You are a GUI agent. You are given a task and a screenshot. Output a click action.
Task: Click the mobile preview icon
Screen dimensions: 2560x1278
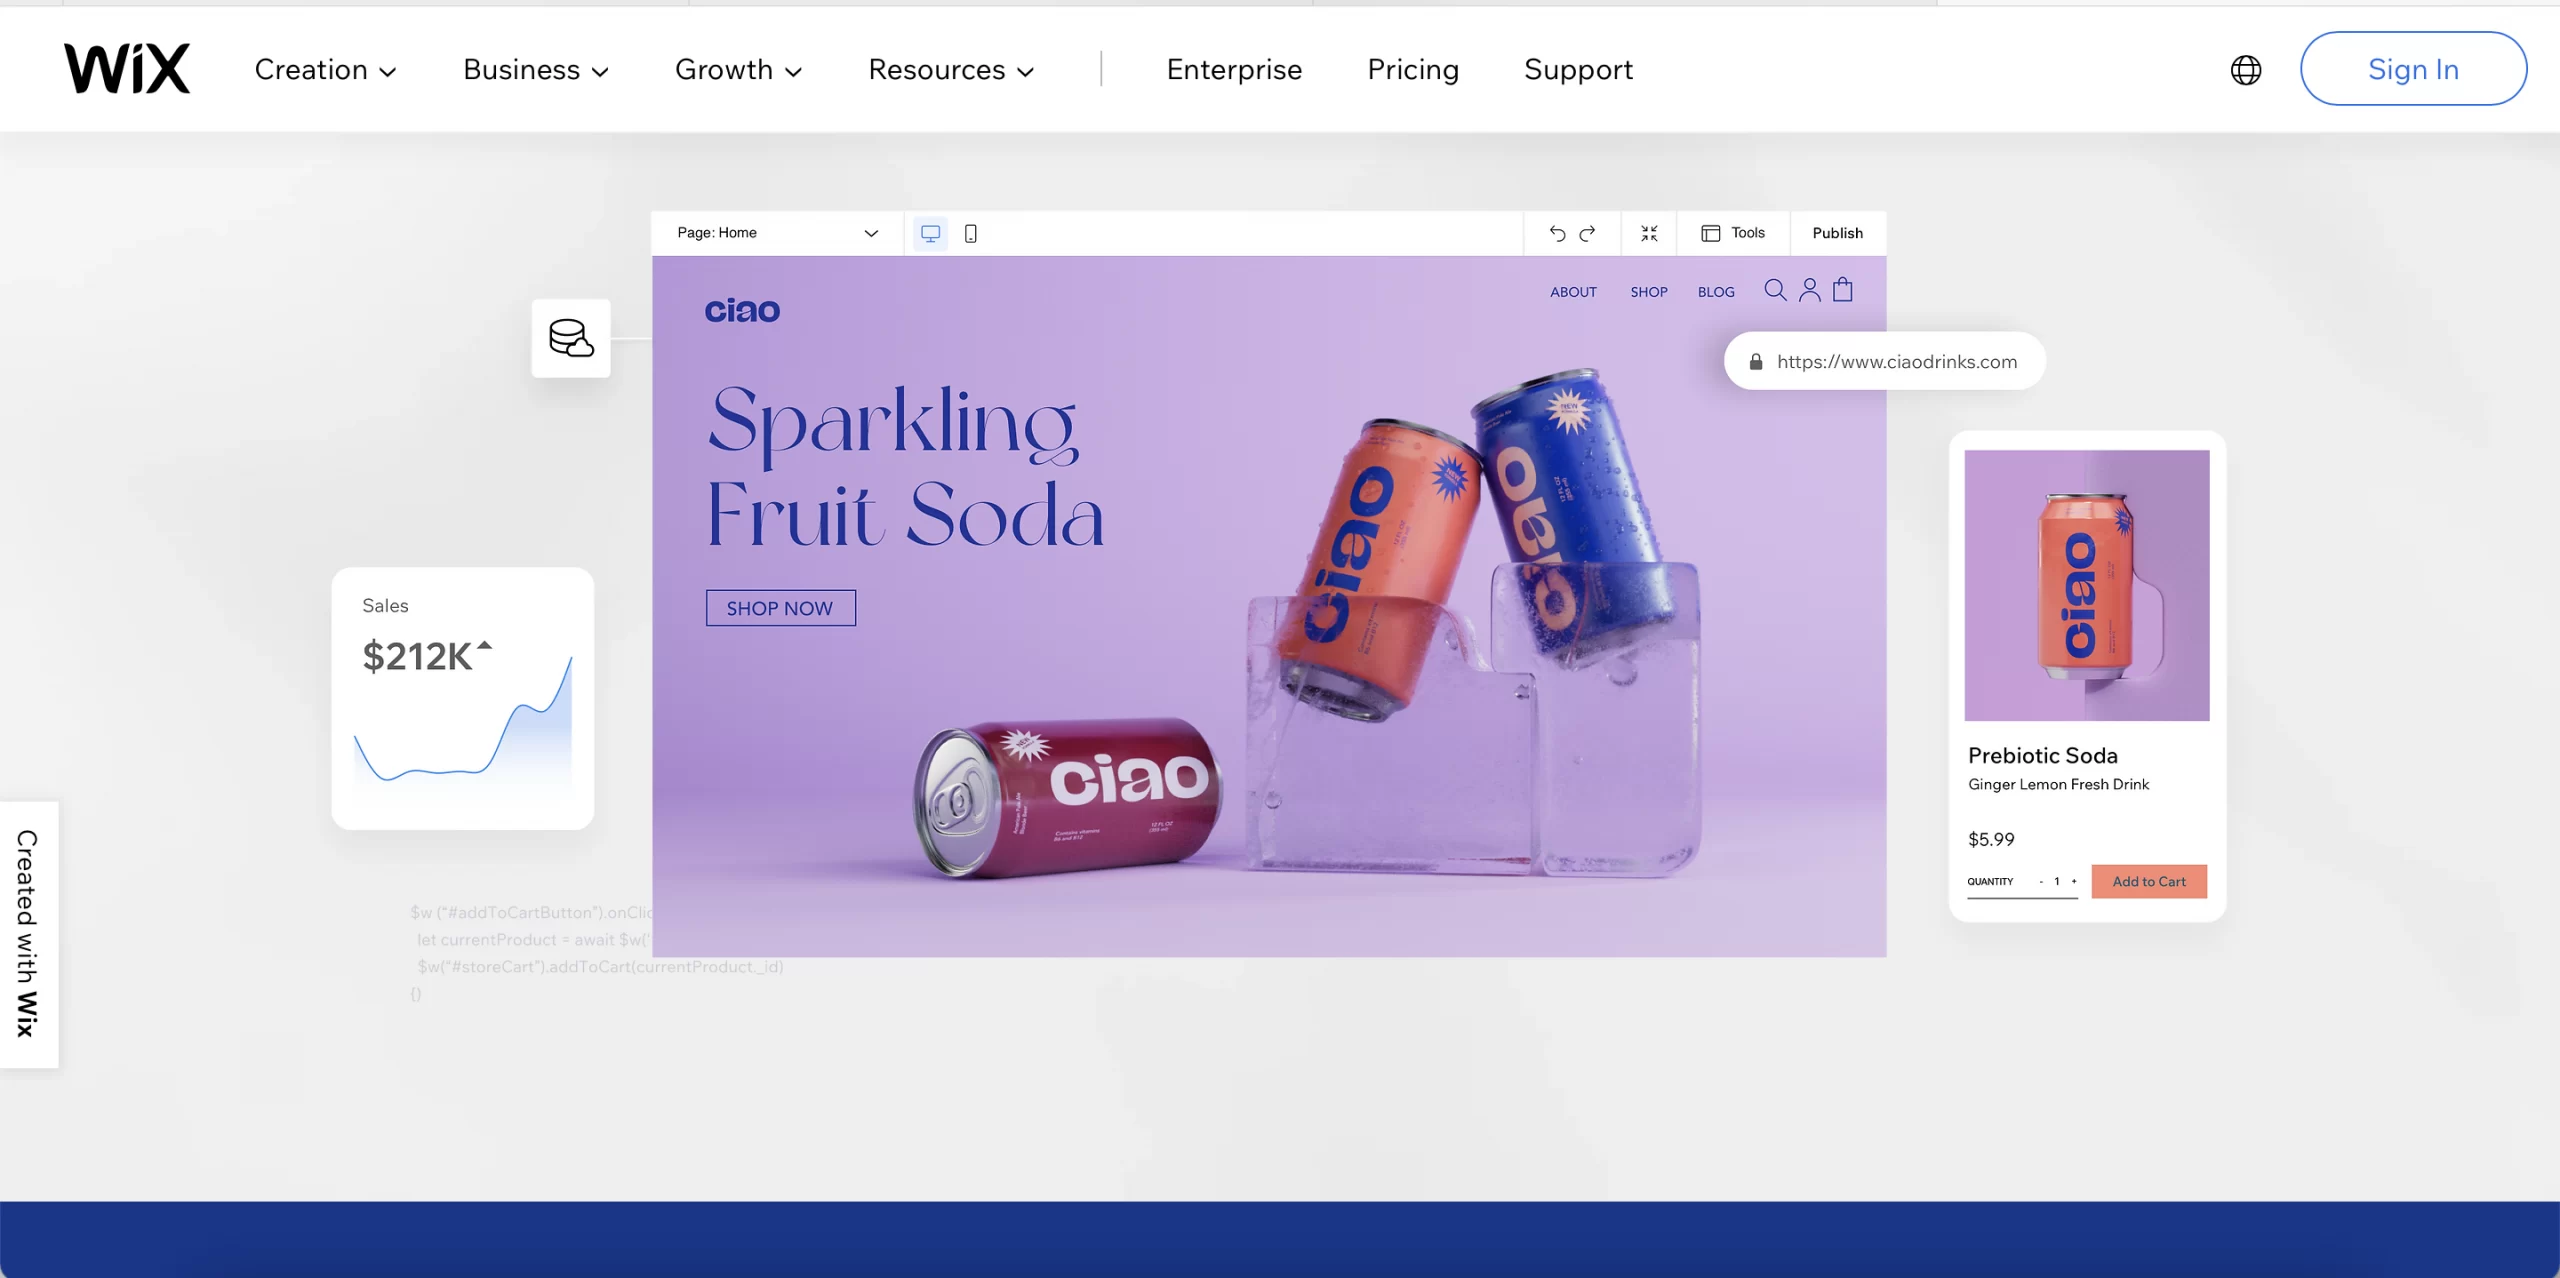(x=971, y=233)
